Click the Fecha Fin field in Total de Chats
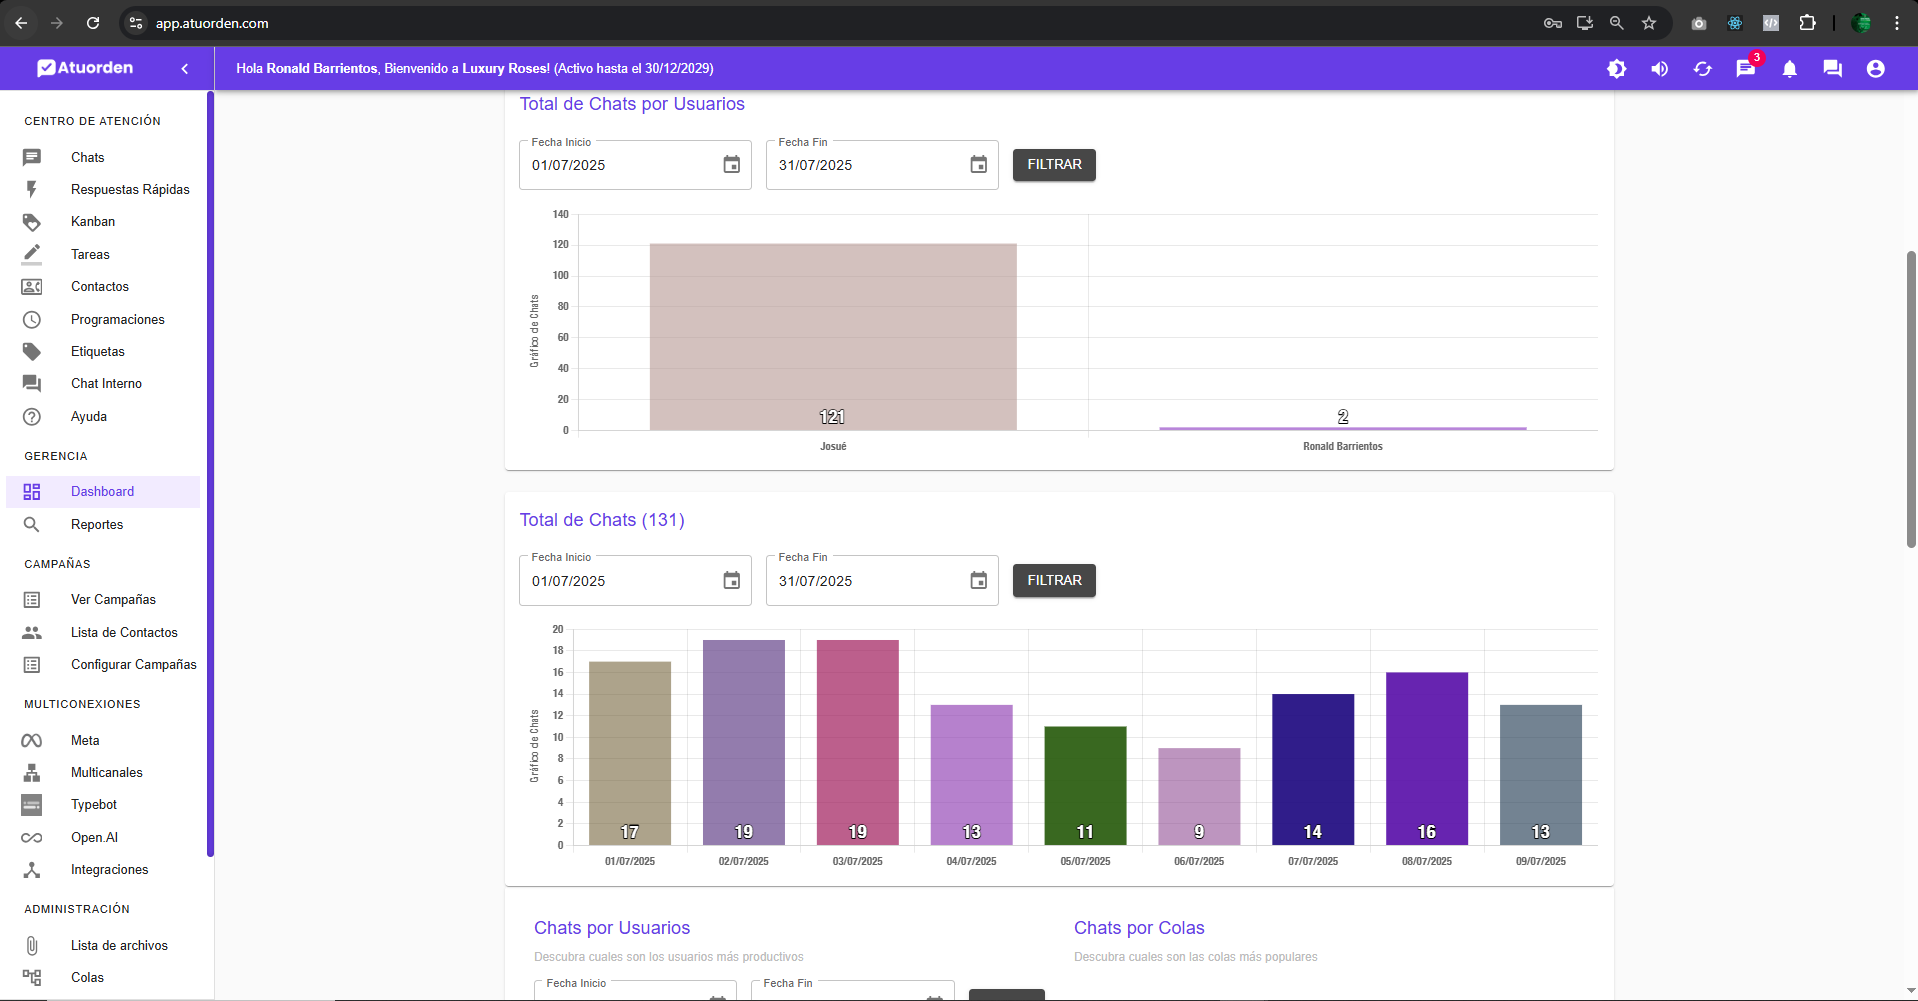Image resolution: width=1918 pixels, height=1001 pixels. 865,582
